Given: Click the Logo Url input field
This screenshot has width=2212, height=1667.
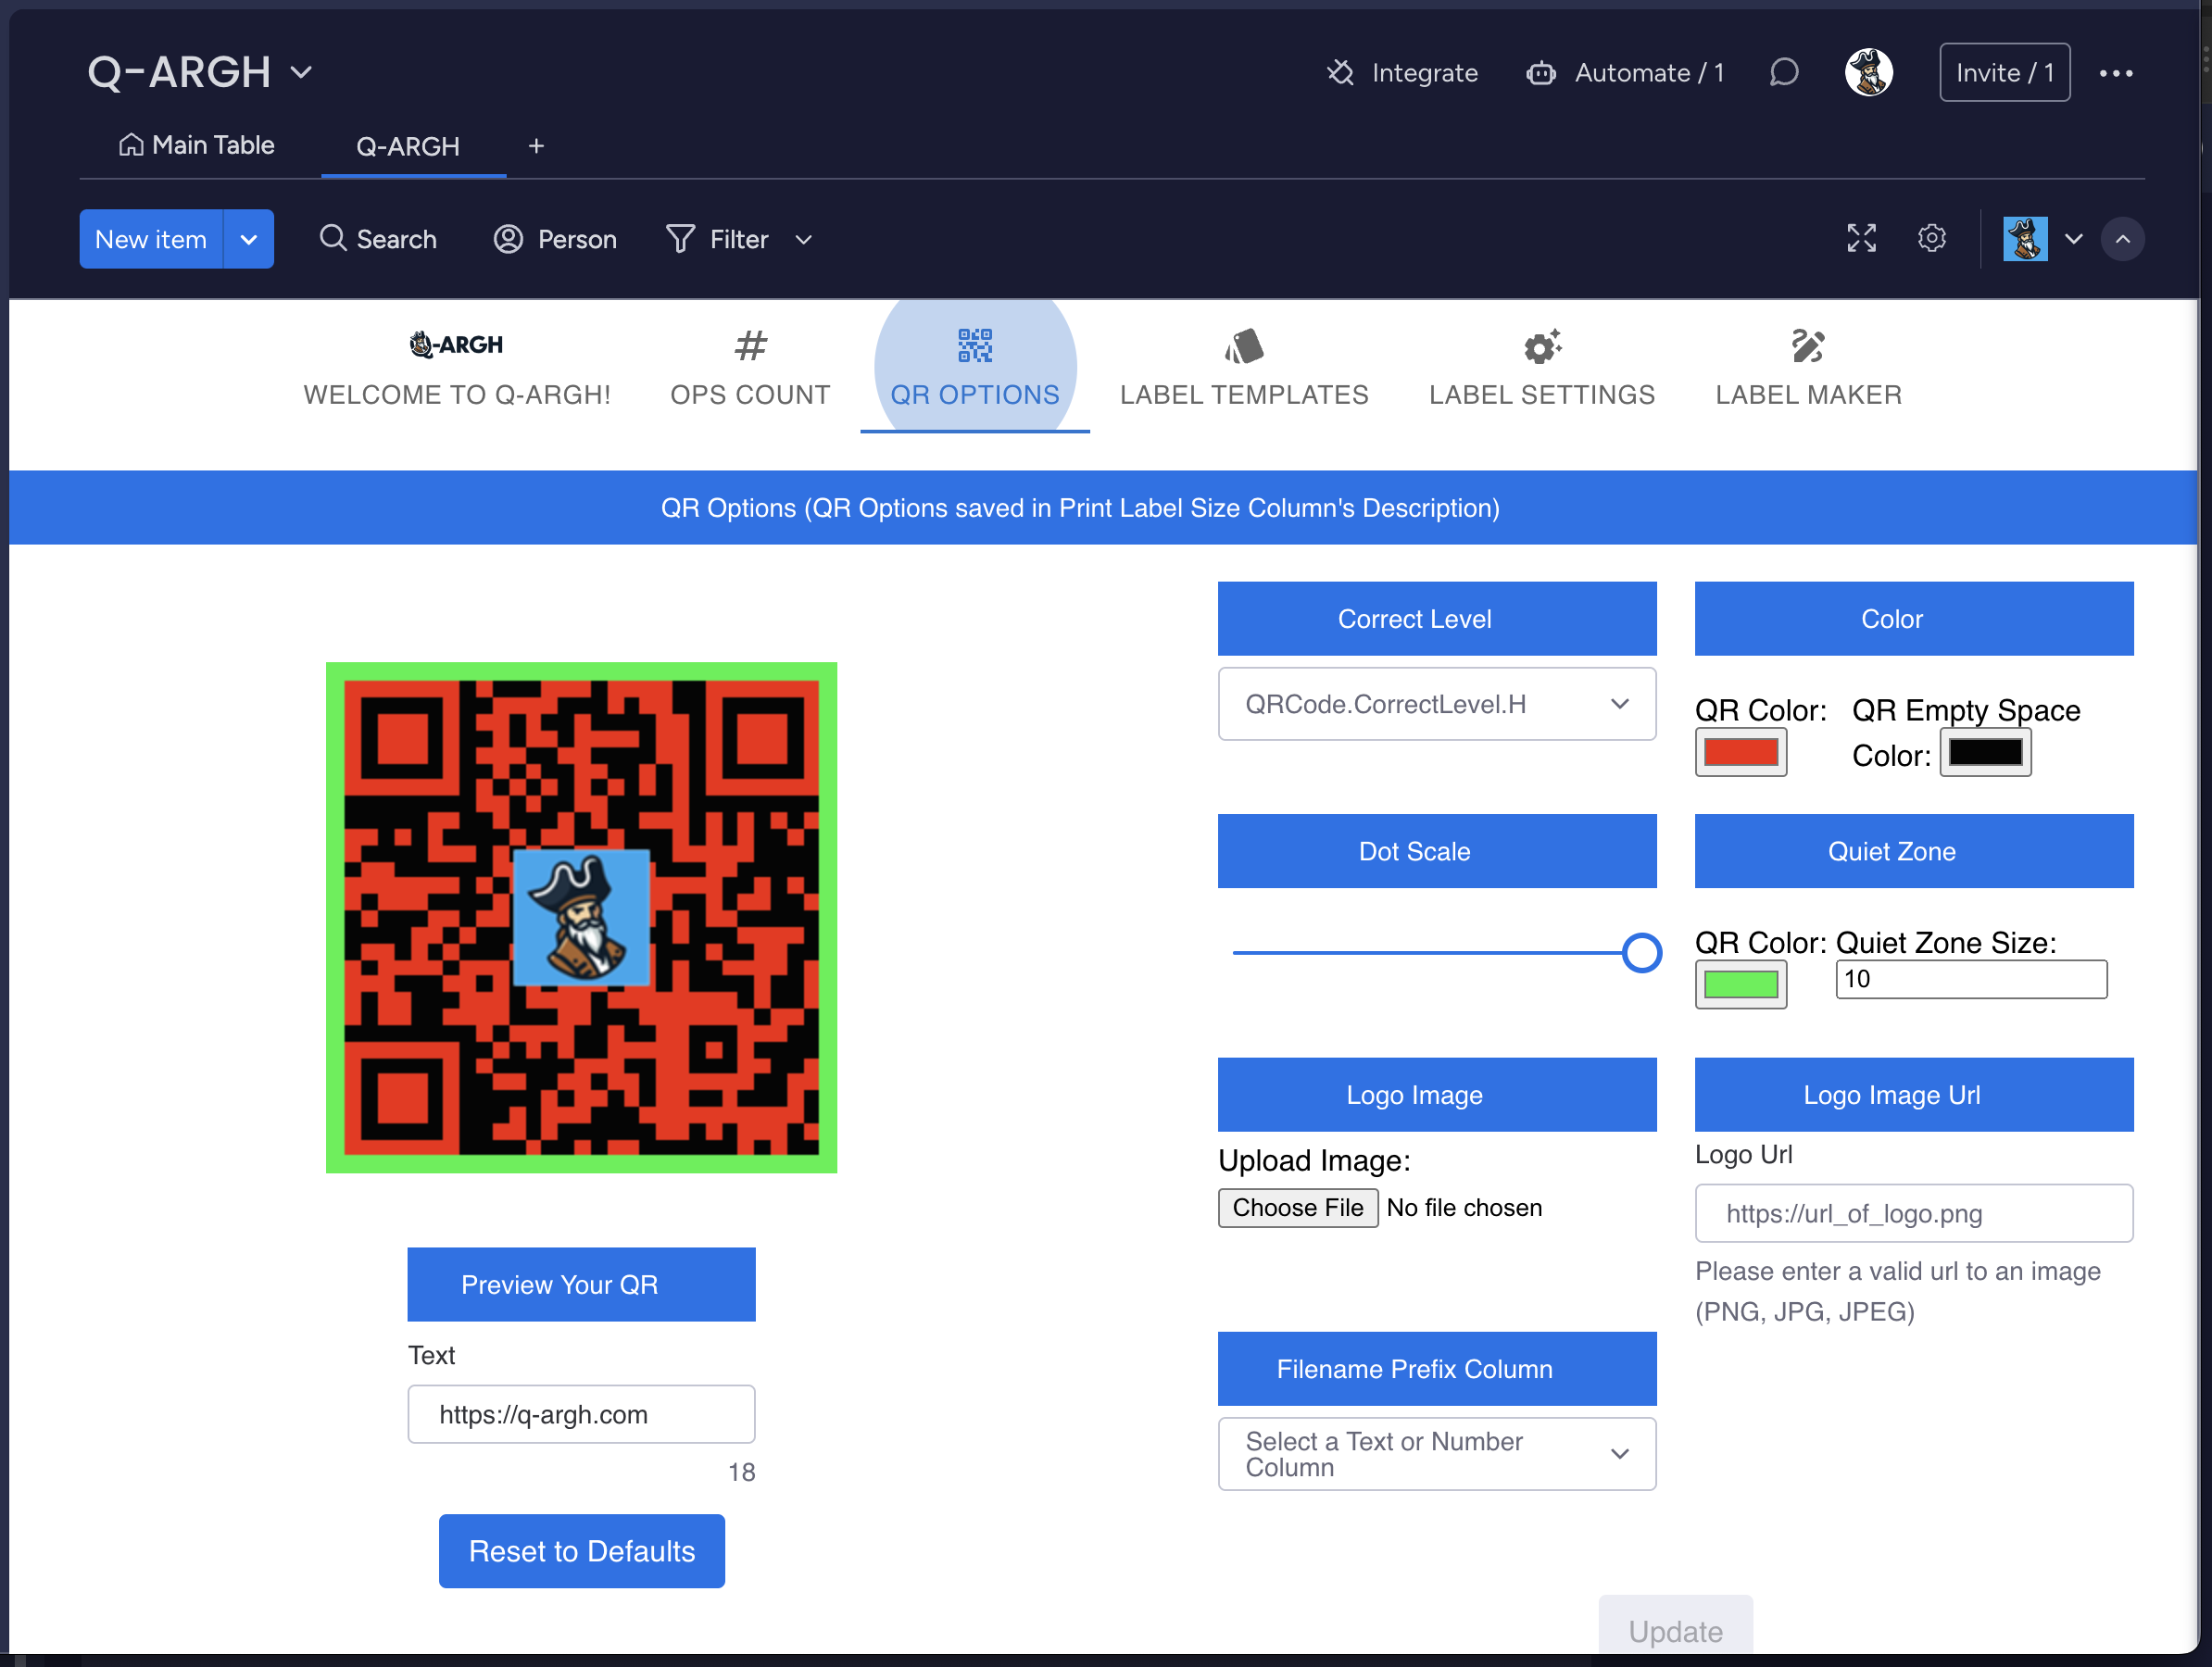Looking at the screenshot, I should pyautogui.click(x=1913, y=1214).
